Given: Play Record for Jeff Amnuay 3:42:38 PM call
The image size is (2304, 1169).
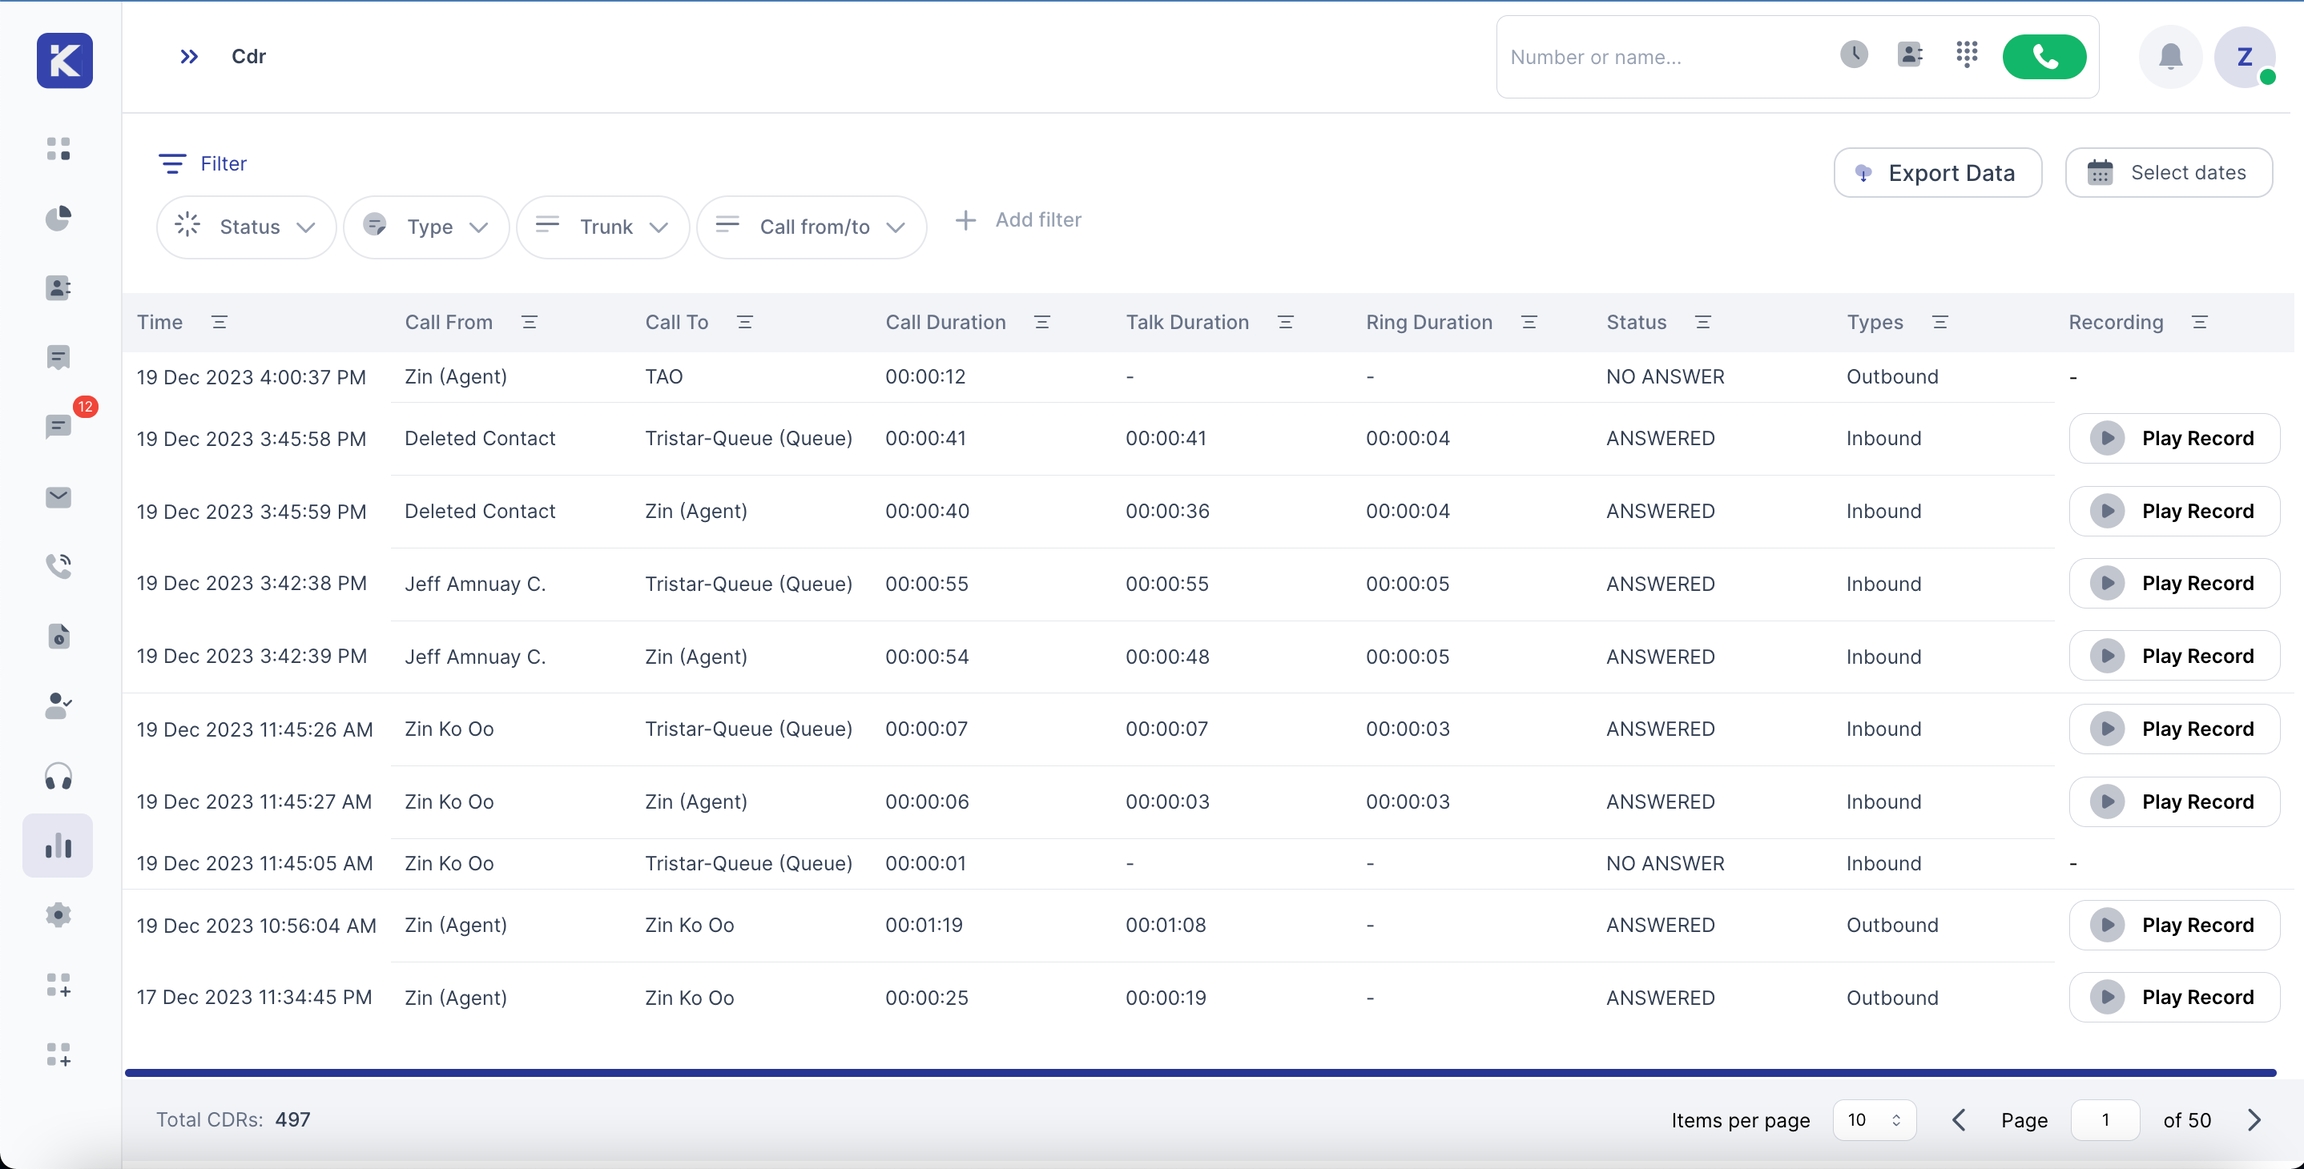Looking at the screenshot, I should (2173, 584).
